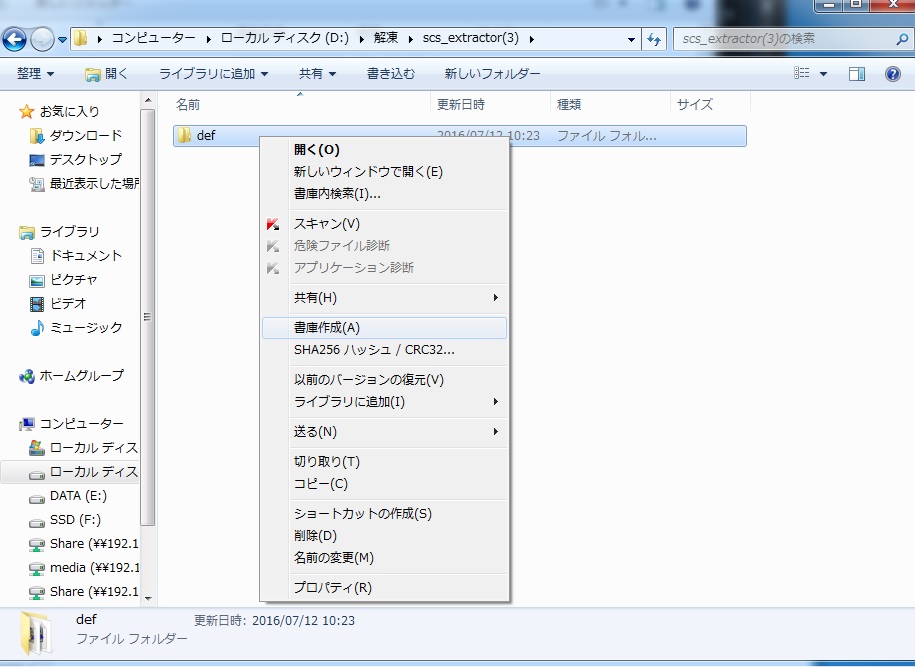Click the Back navigation arrow
The height and width of the screenshot is (667, 915).
pyautogui.click(x=15, y=39)
